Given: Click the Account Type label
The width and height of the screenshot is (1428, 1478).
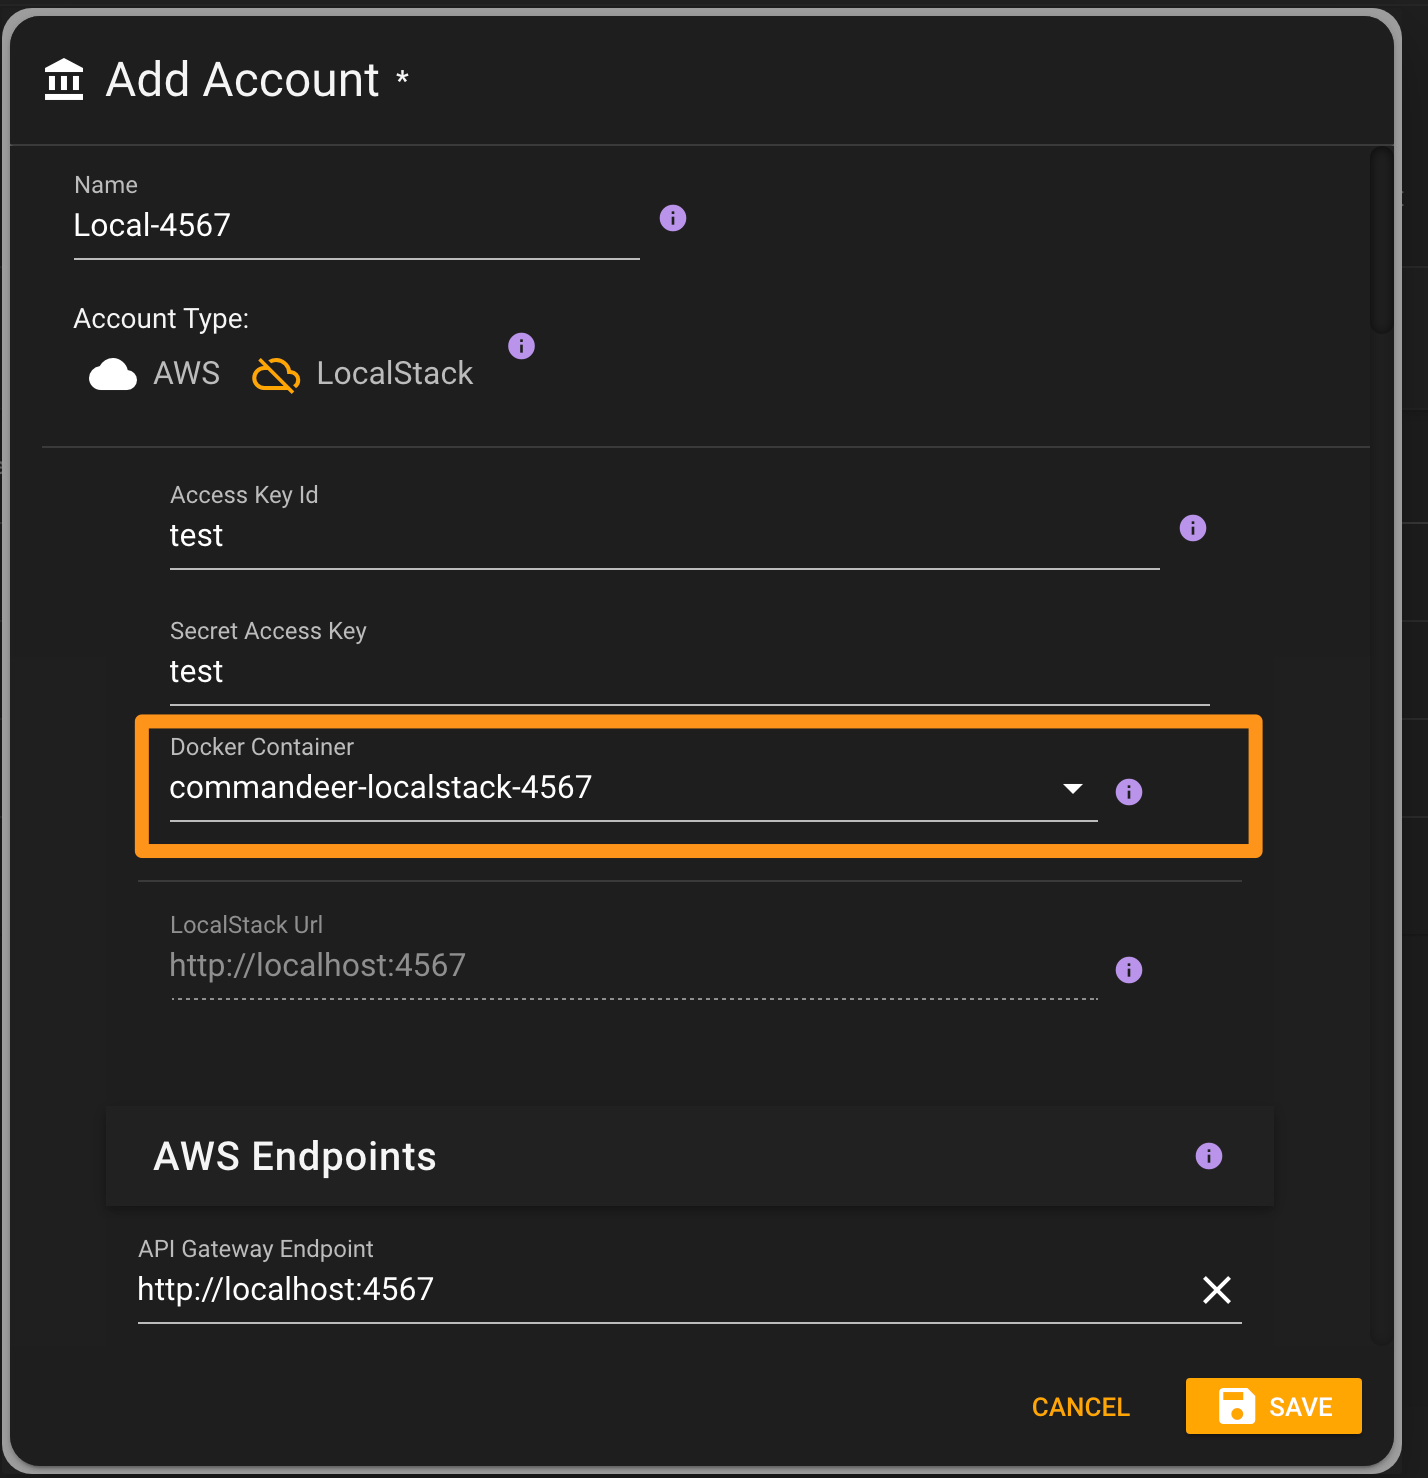Looking at the screenshot, I should pos(161,319).
